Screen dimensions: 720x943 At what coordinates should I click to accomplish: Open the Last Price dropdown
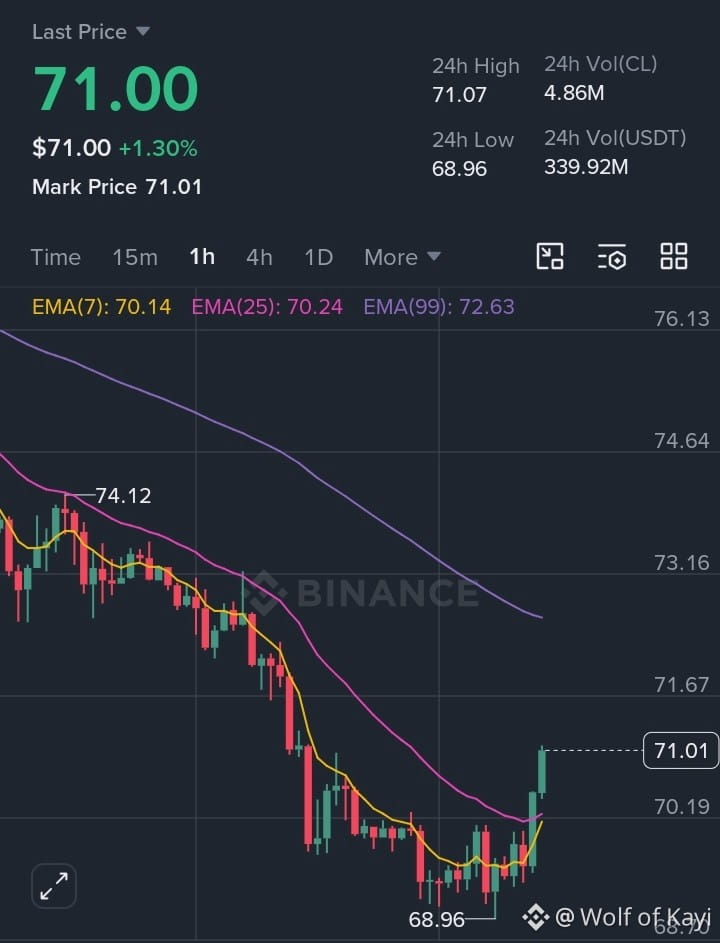tap(91, 31)
